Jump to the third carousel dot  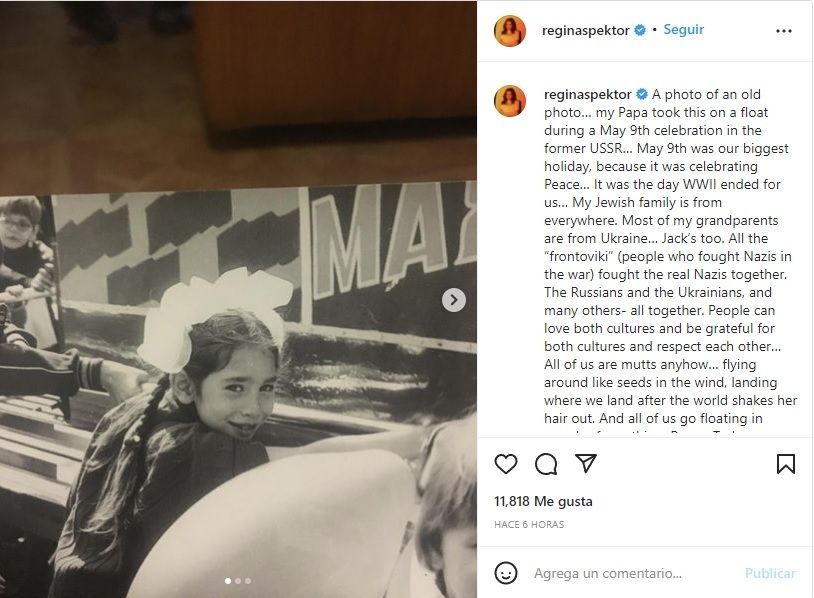(248, 580)
